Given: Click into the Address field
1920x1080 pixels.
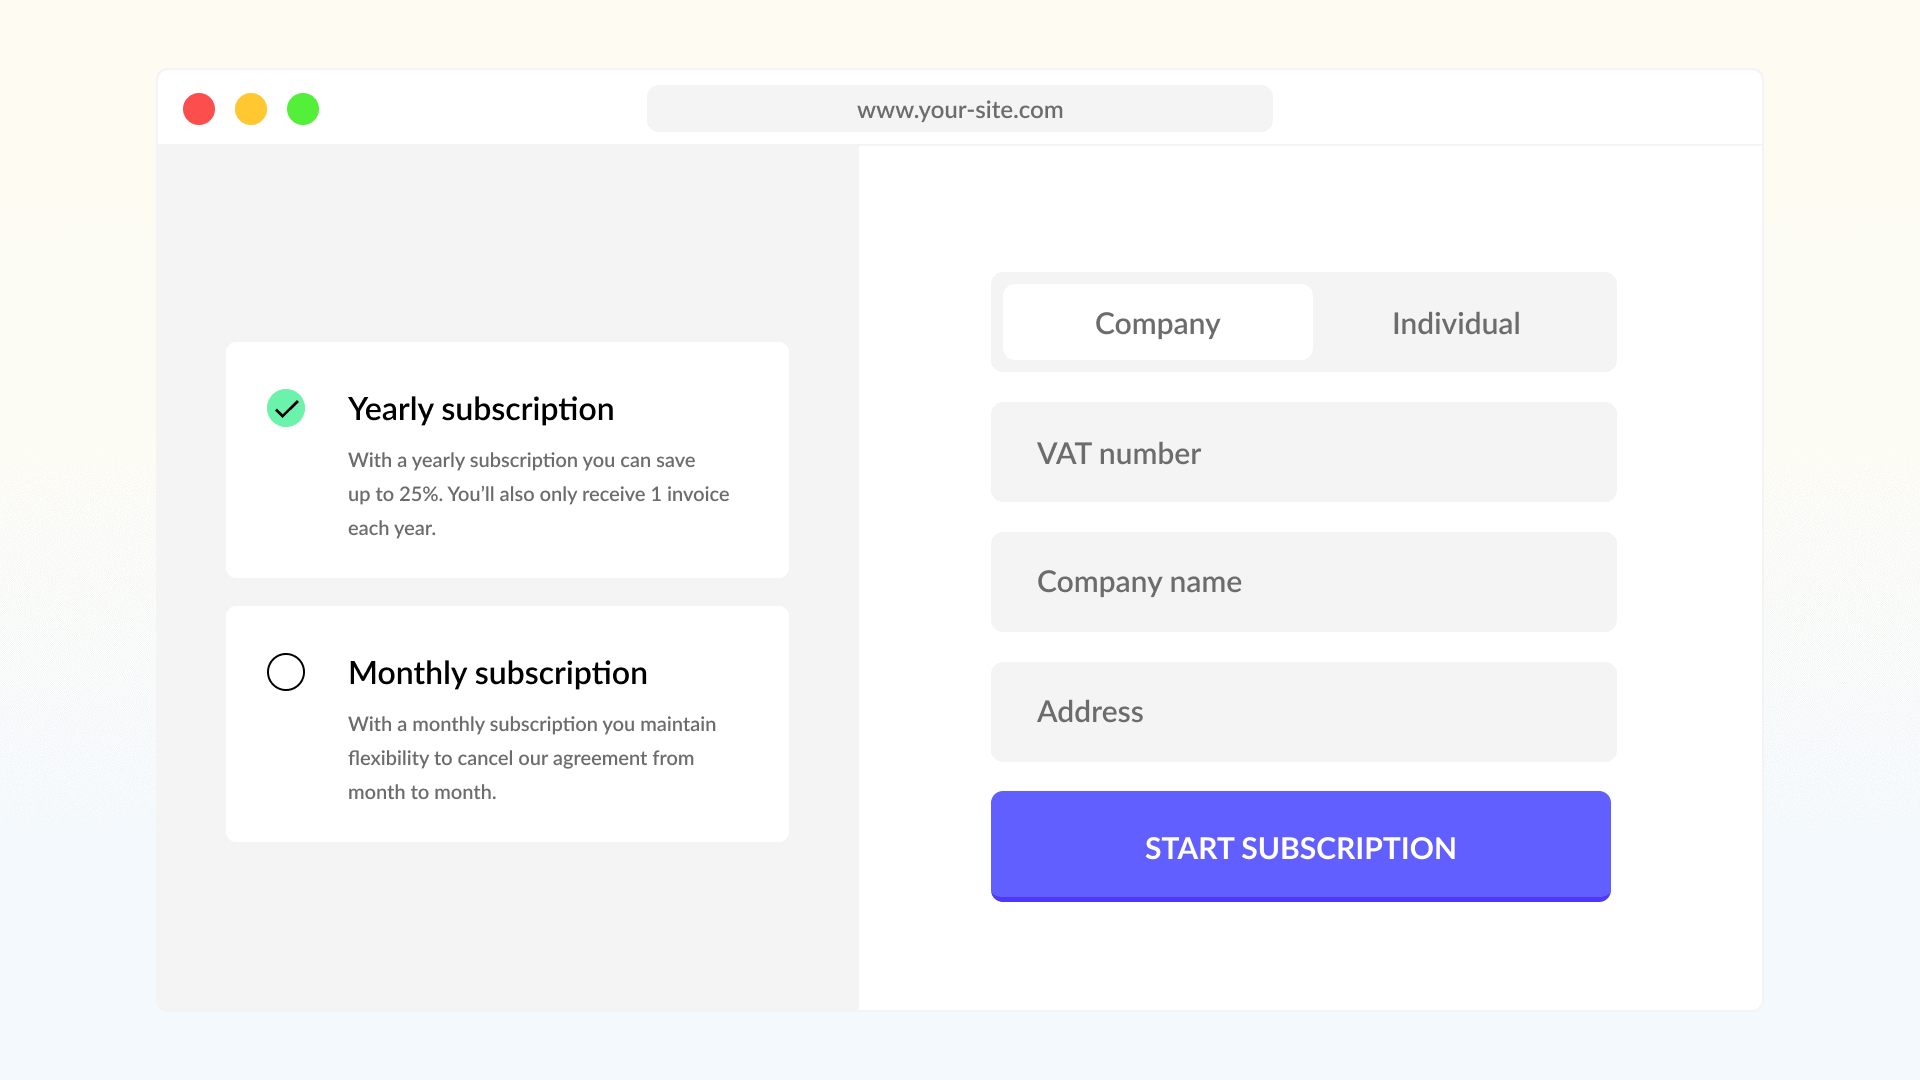Looking at the screenshot, I should click(x=1303, y=712).
